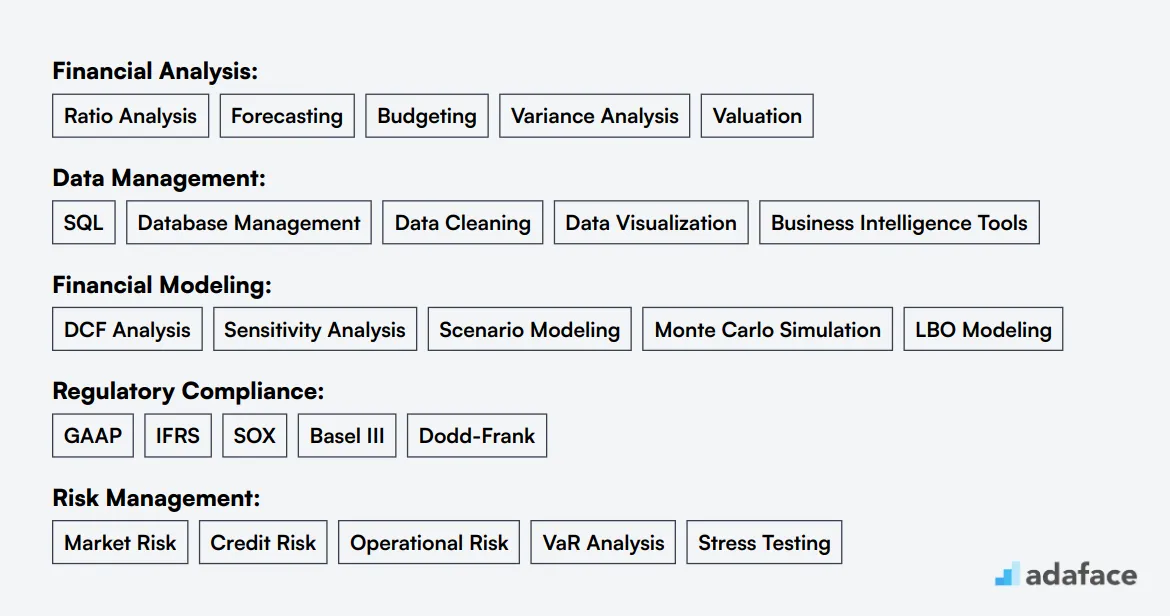The height and width of the screenshot is (616, 1170).
Task: Choose the Forecasting skill tag
Action: point(287,116)
